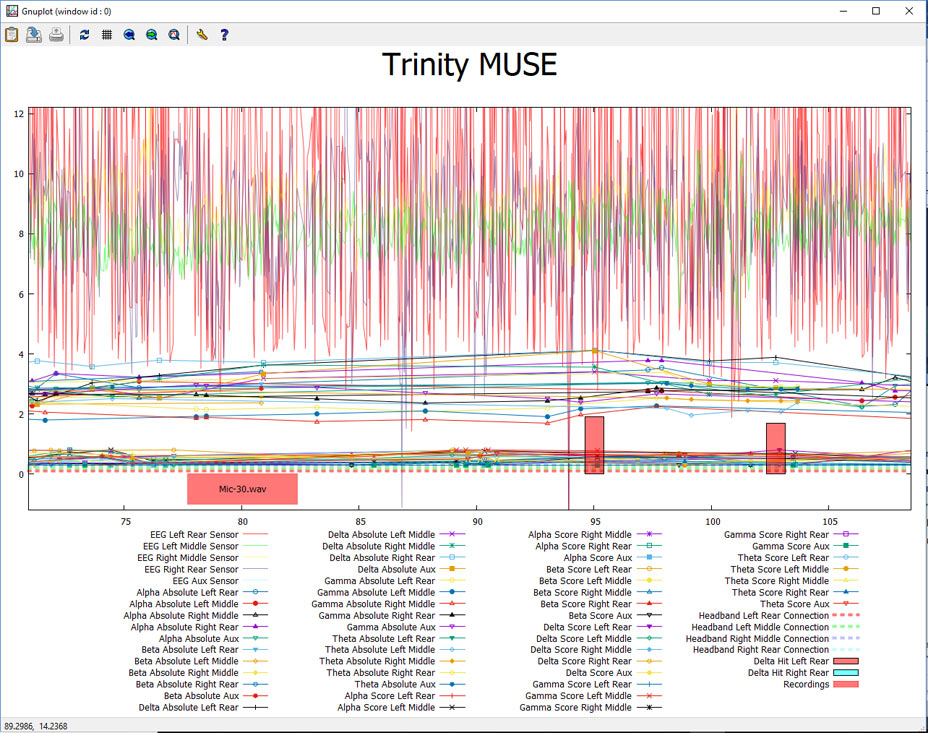Toggle Gamma Score Right Rear legend entry
The width and height of the screenshot is (928, 733).
coord(776,534)
